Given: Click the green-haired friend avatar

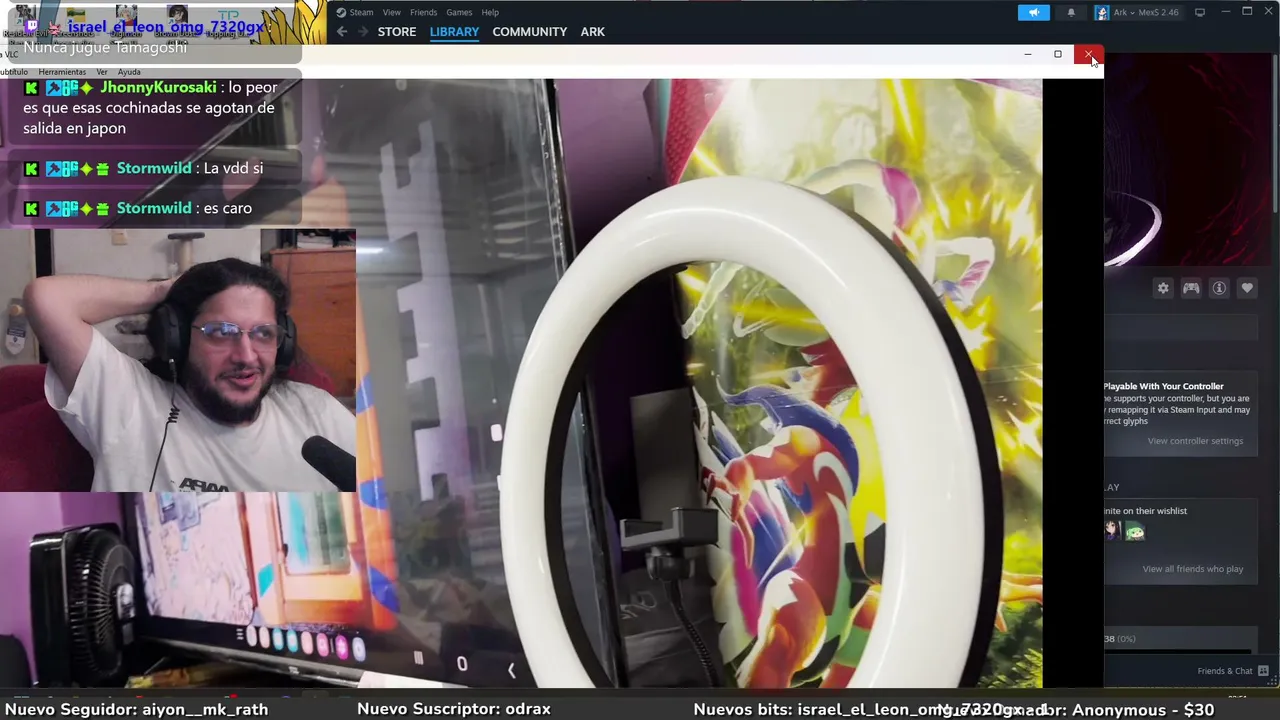Looking at the screenshot, I should point(1134,531).
